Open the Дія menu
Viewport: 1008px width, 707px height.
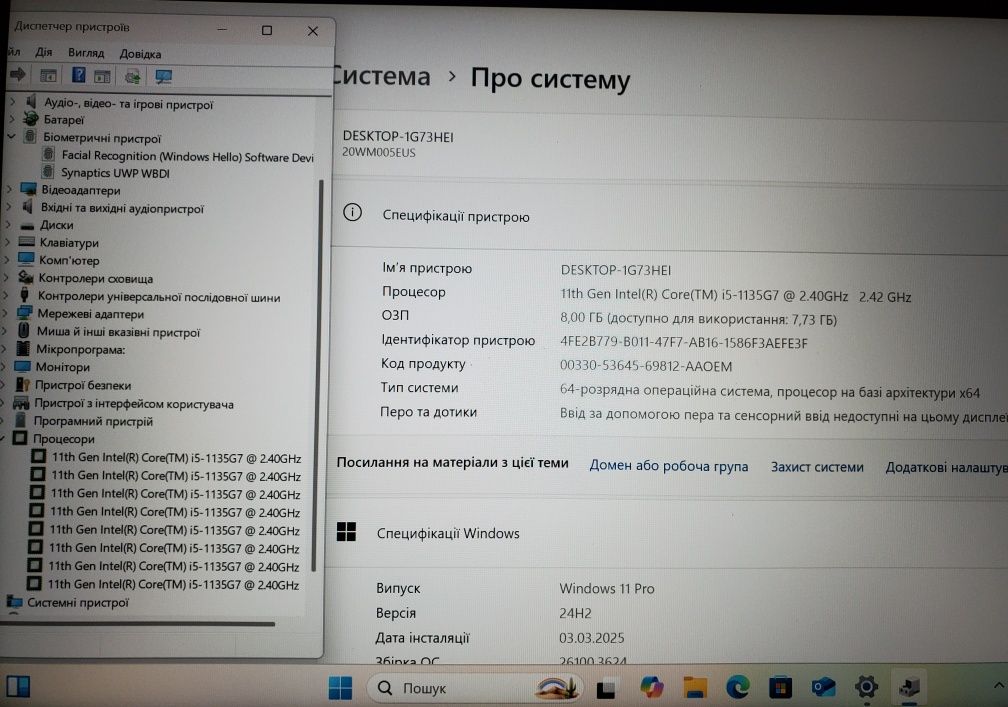(44, 52)
